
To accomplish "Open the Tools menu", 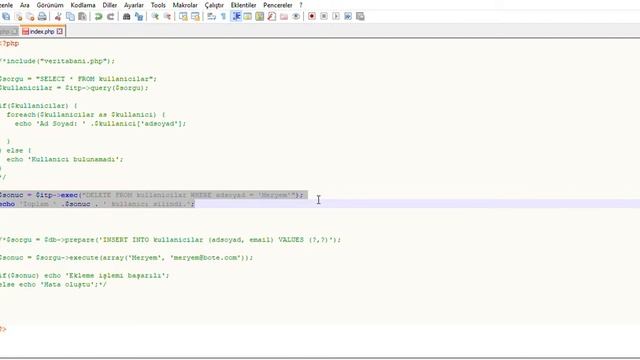I will tap(158, 5).
